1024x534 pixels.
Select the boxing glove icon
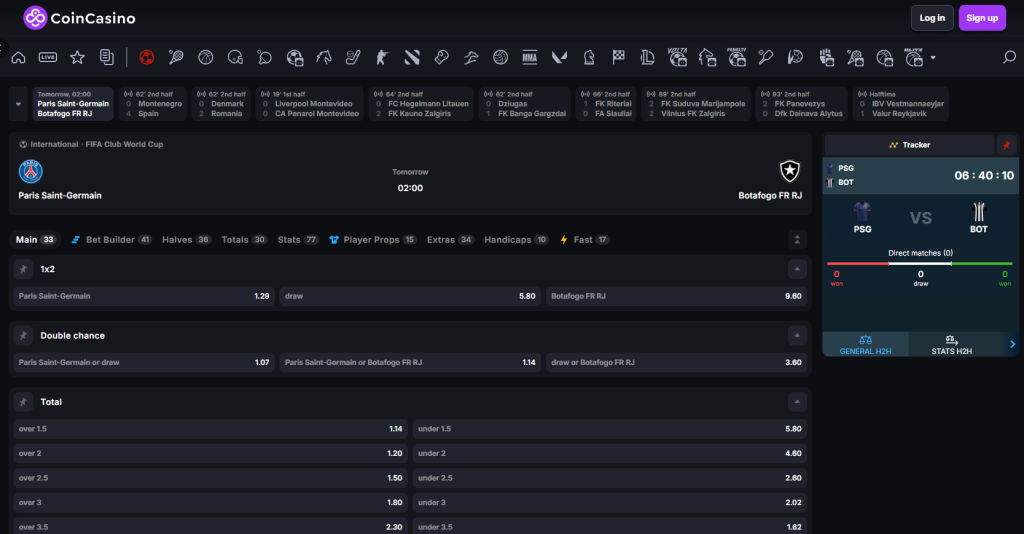(x=441, y=57)
